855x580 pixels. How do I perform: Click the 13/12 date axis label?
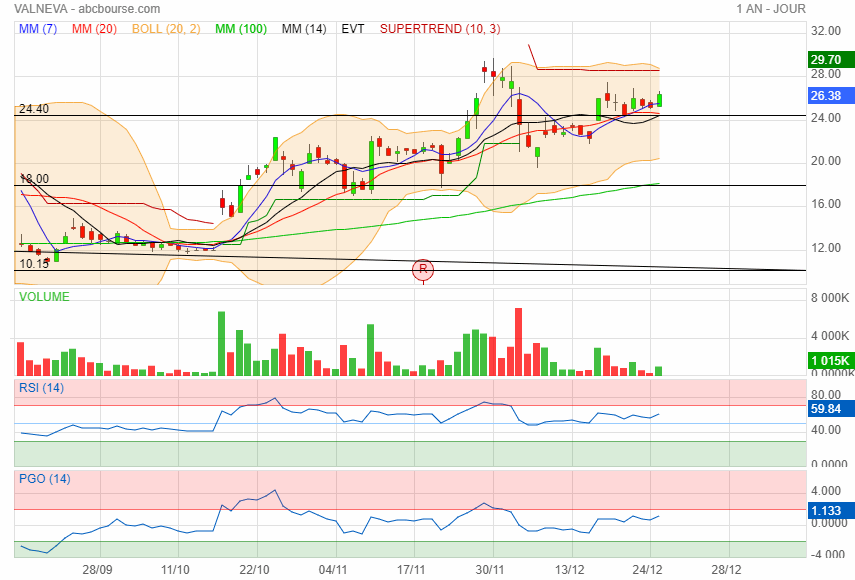569,570
